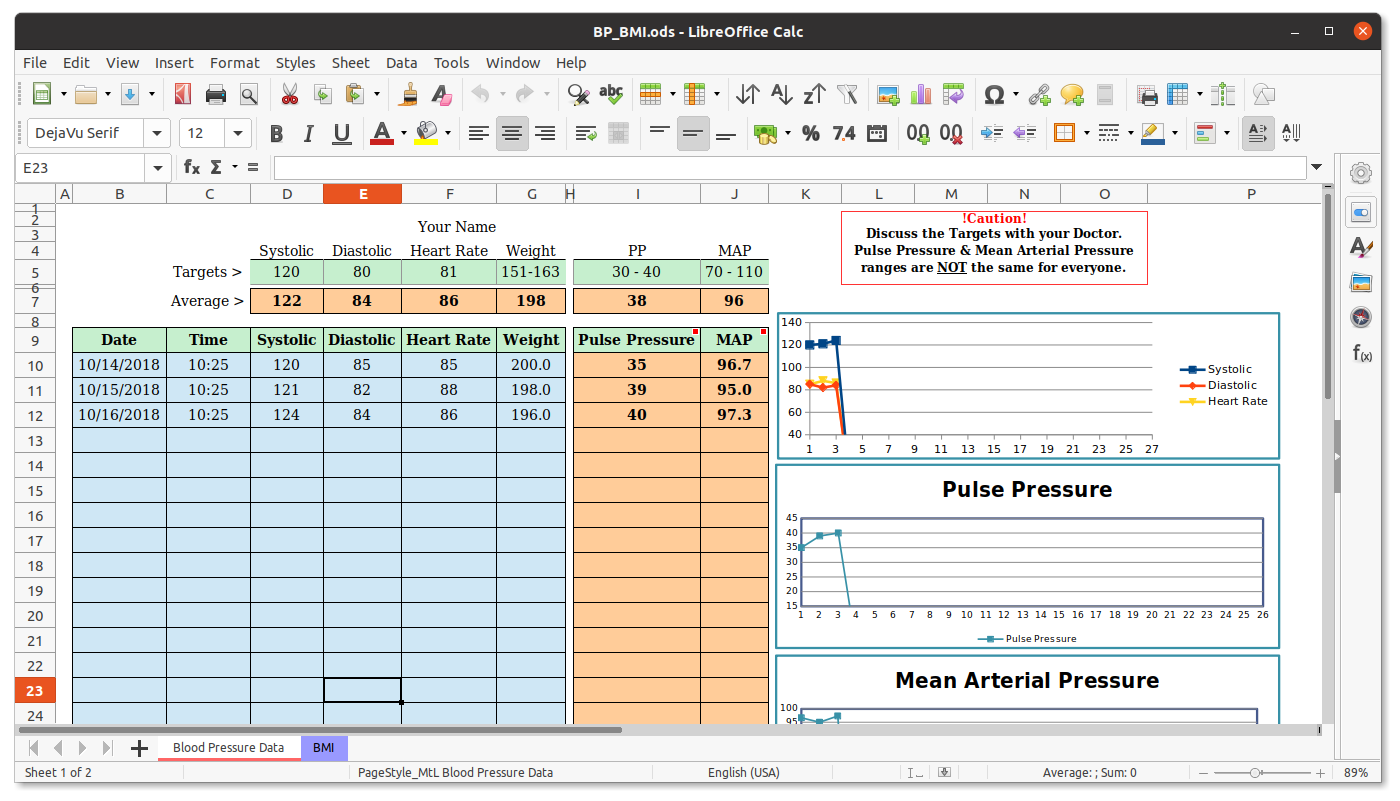Open the AutoFilter function

[847, 95]
